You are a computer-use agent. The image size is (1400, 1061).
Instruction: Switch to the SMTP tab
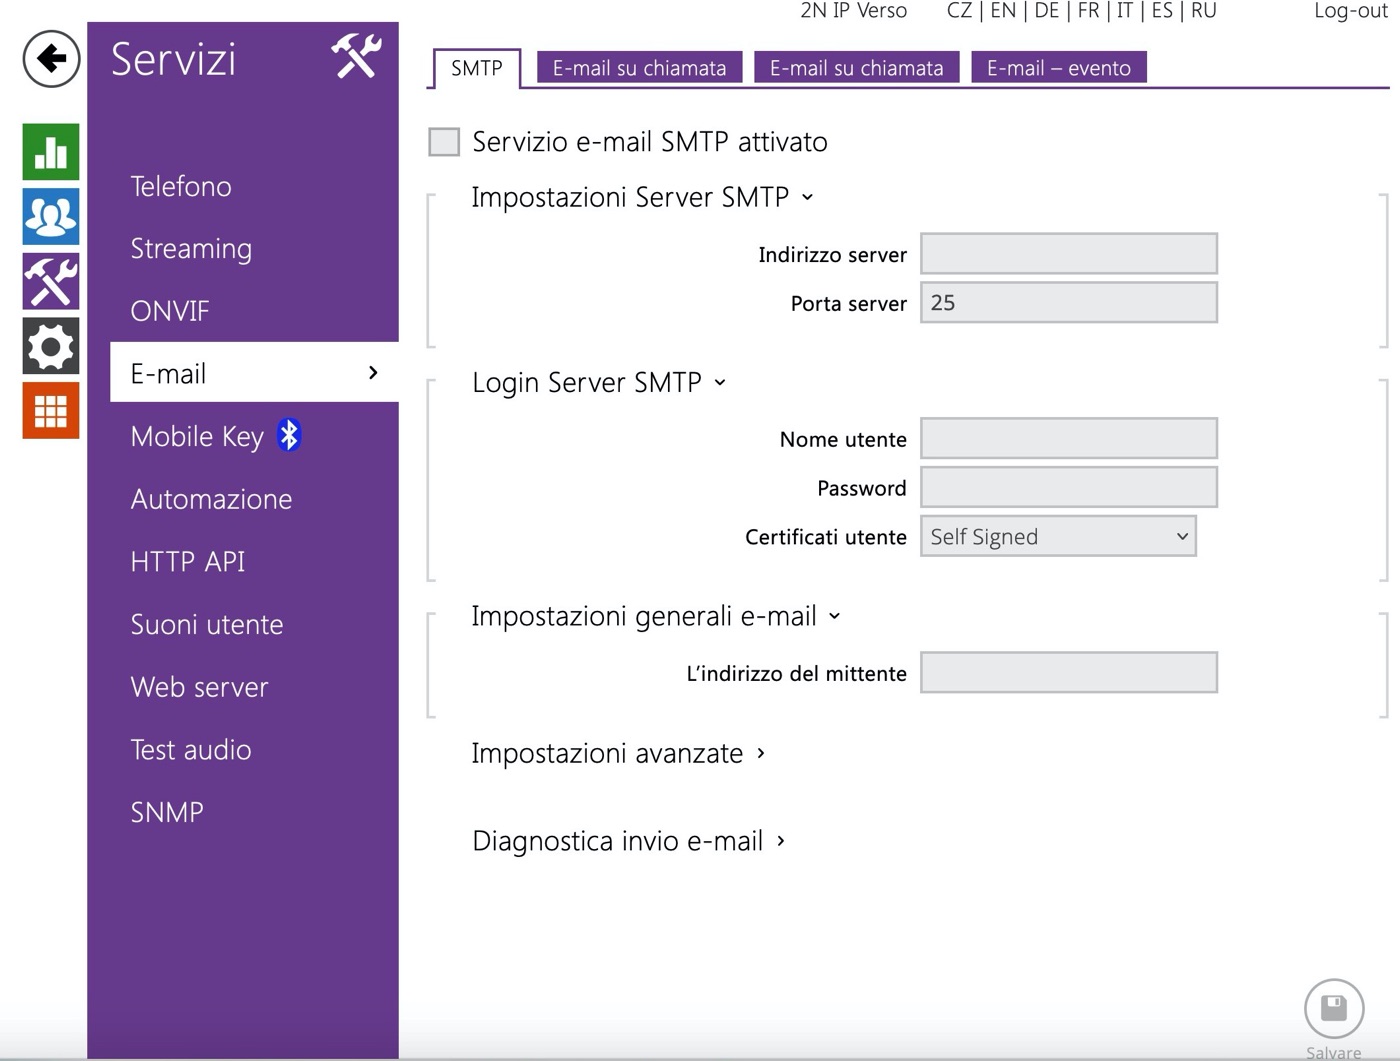click(477, 68)
